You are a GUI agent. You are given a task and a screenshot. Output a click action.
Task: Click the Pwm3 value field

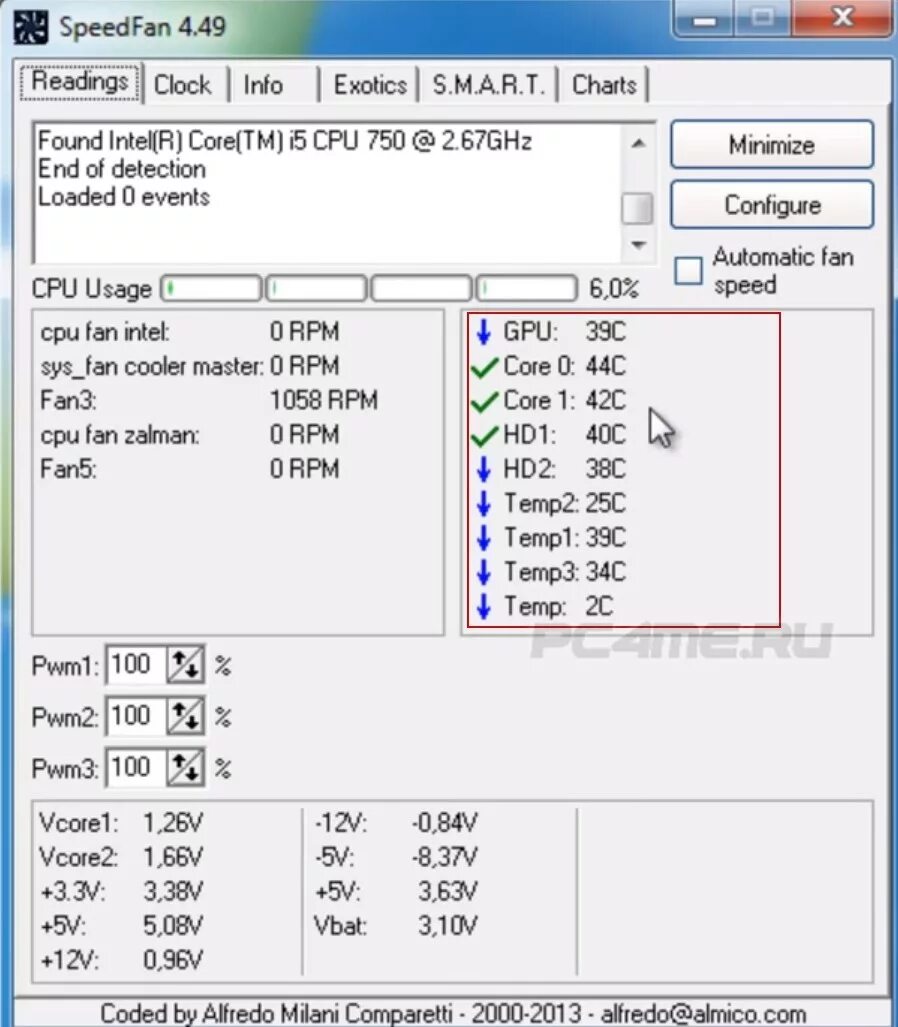(x=136, y=768)
